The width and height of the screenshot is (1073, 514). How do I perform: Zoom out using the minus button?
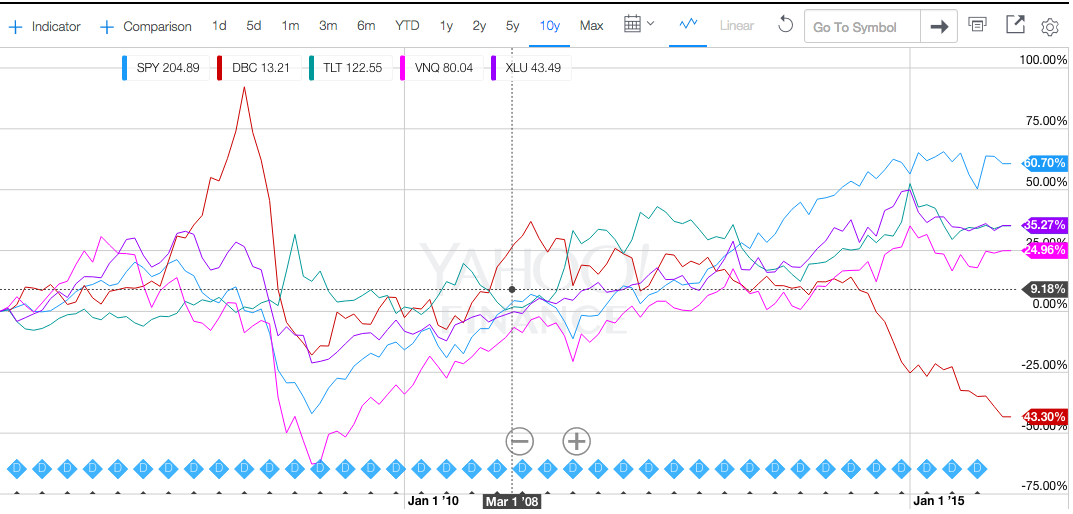519,441
